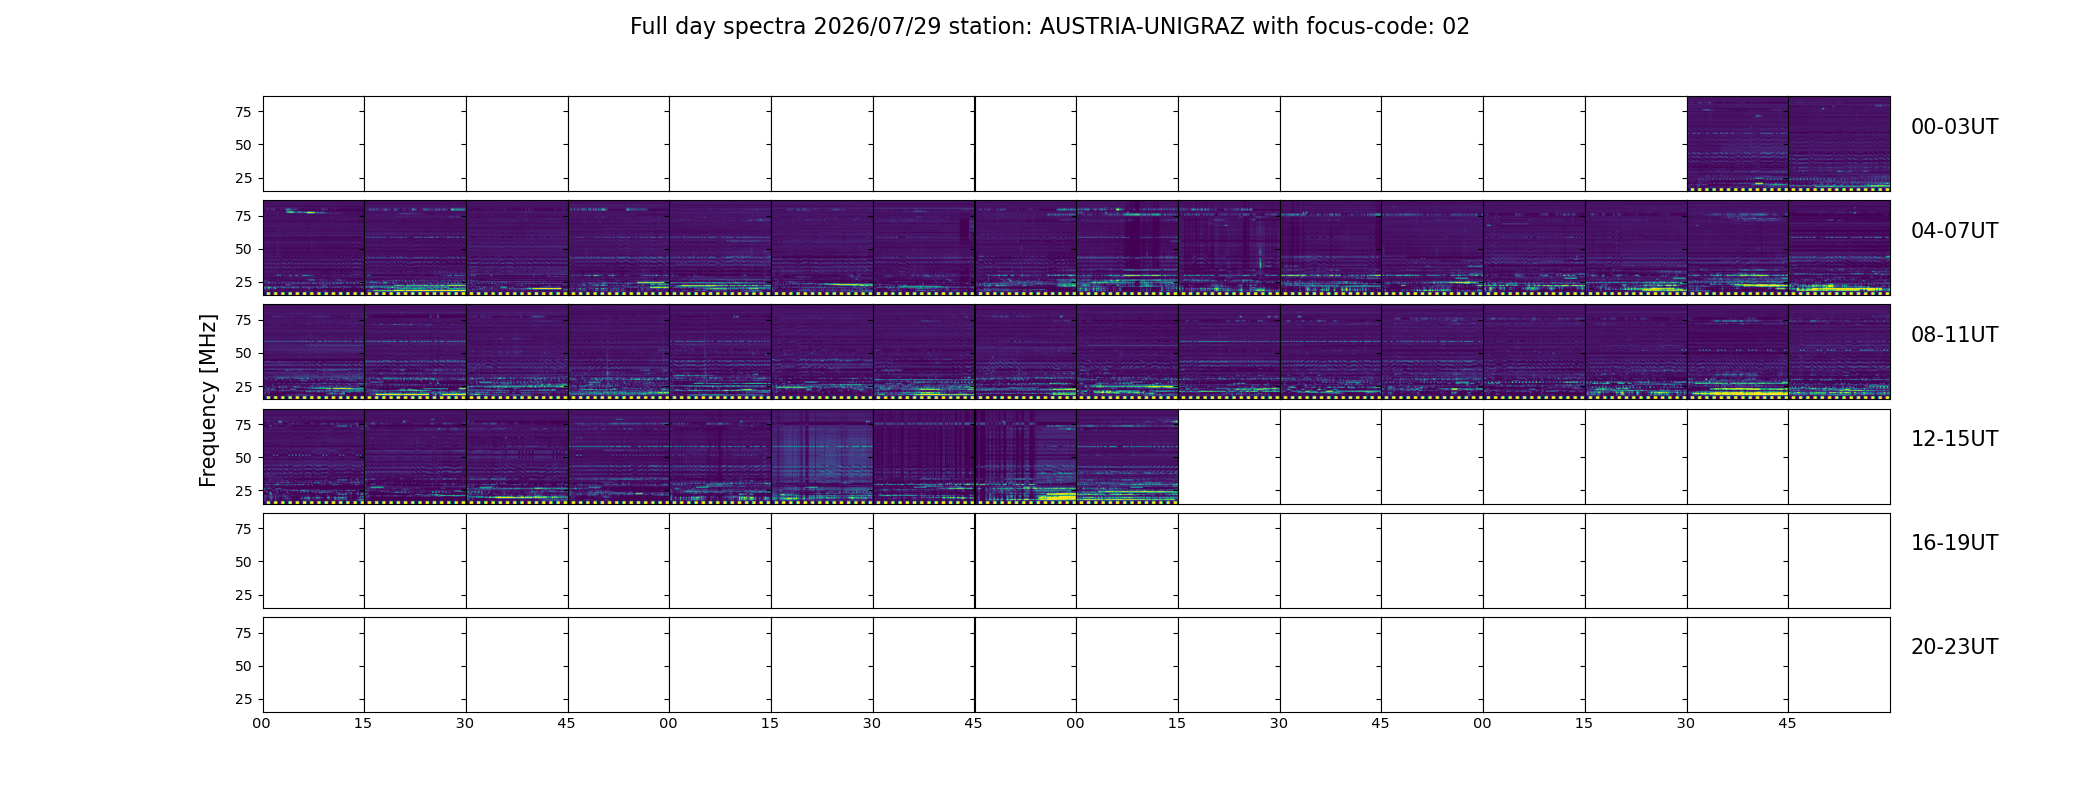Viewport: 2100px width, 800px height.
Task: Select the 08-11UT row label
Action: pyautogui.click(x=1954, y=335)
